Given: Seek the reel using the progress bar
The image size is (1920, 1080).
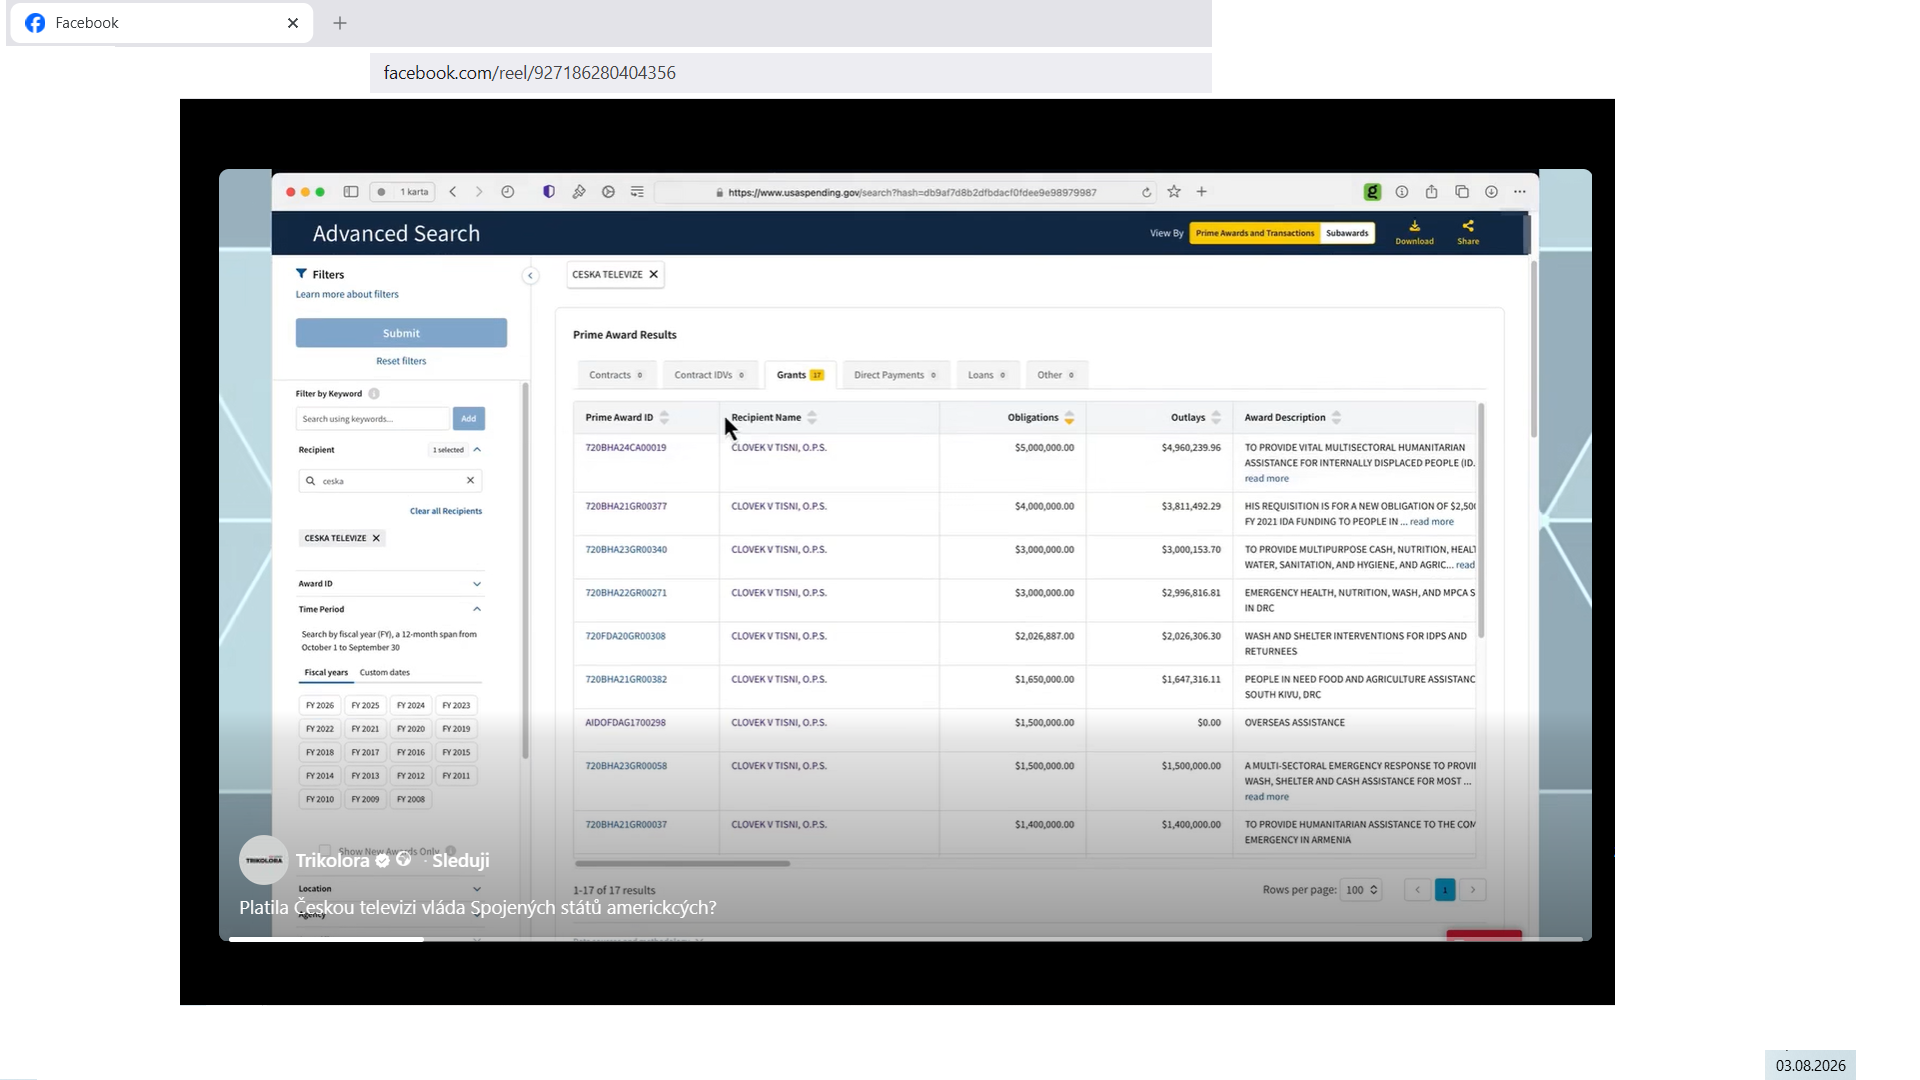Looking at the screenshot, I should [905, 939].
